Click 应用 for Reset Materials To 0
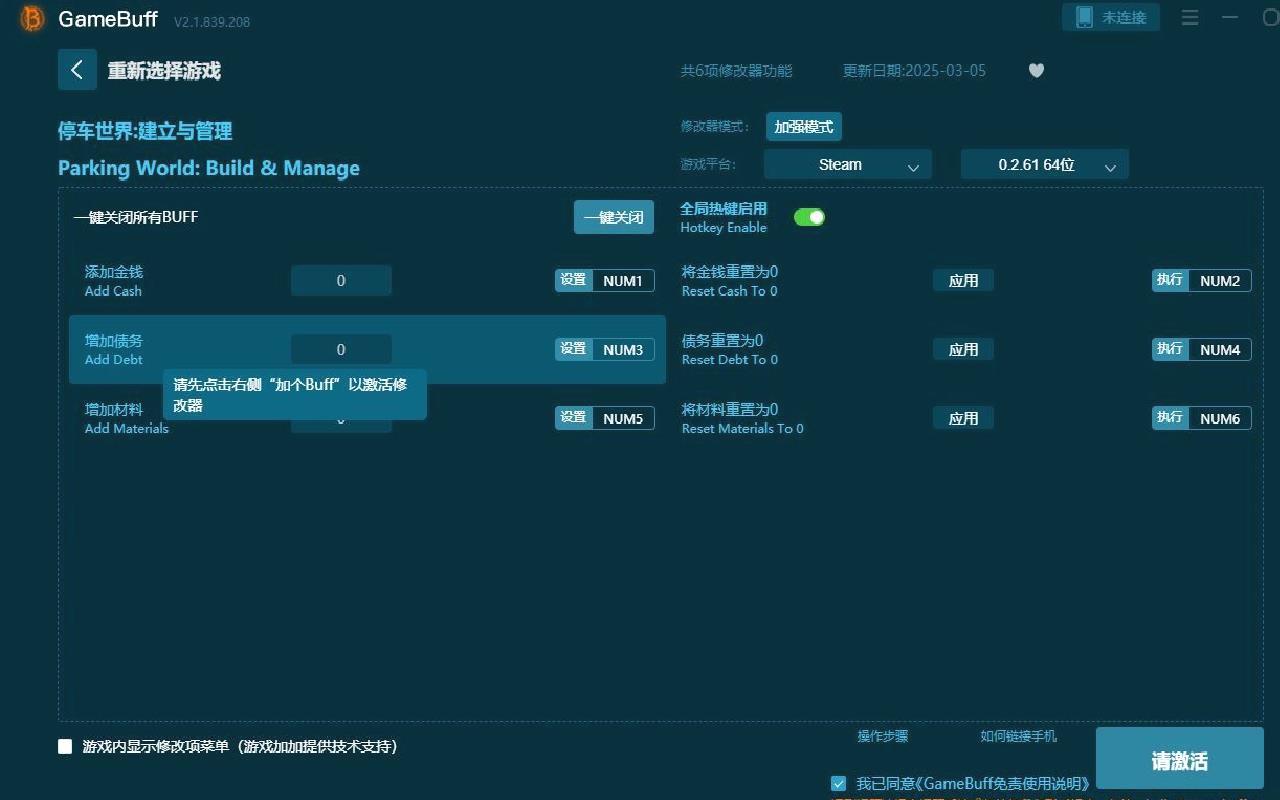 (x=963, y=418)
